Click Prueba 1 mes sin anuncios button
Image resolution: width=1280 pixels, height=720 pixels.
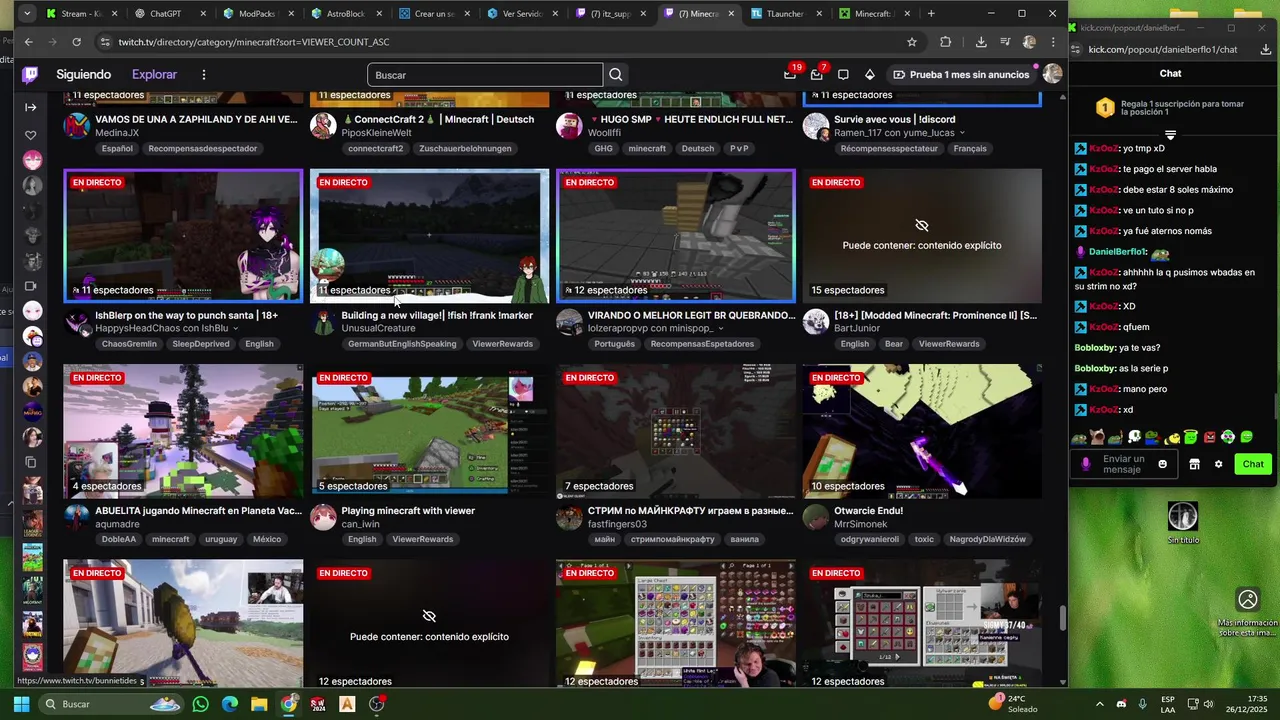coord(961,75)
